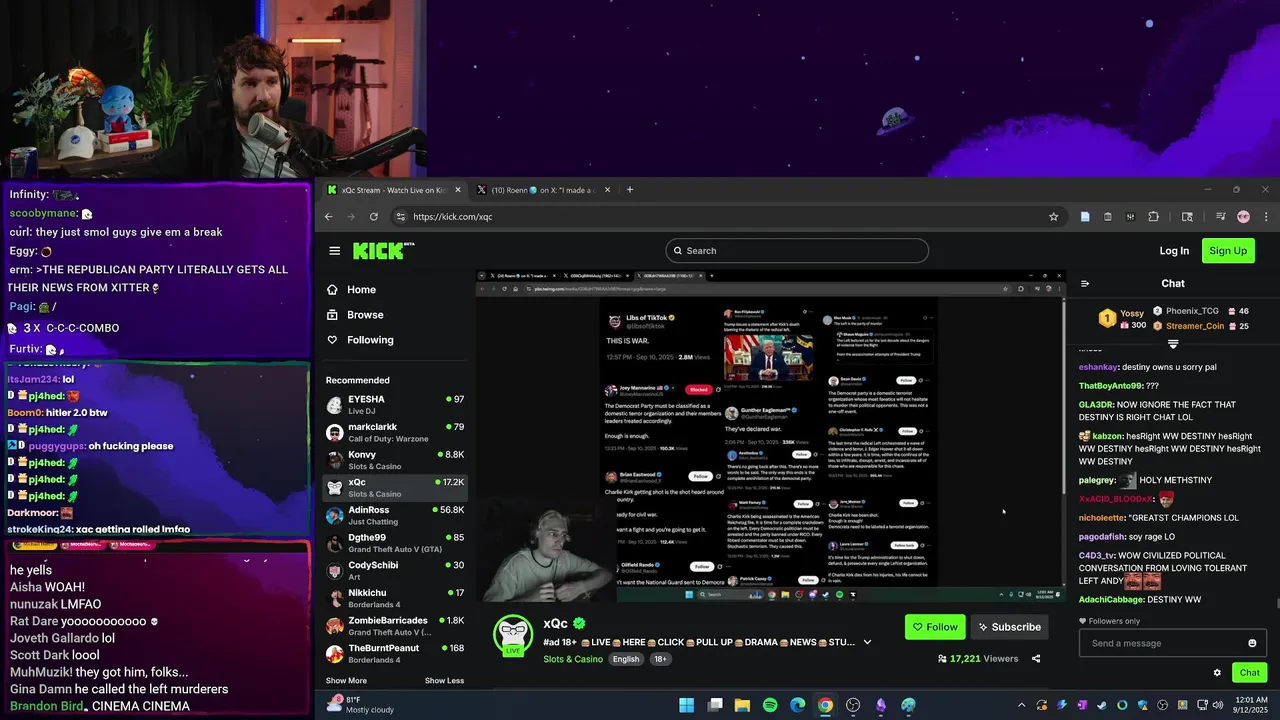1280x720 pixels.
Task: Click the English language tag
Action: 626,659
